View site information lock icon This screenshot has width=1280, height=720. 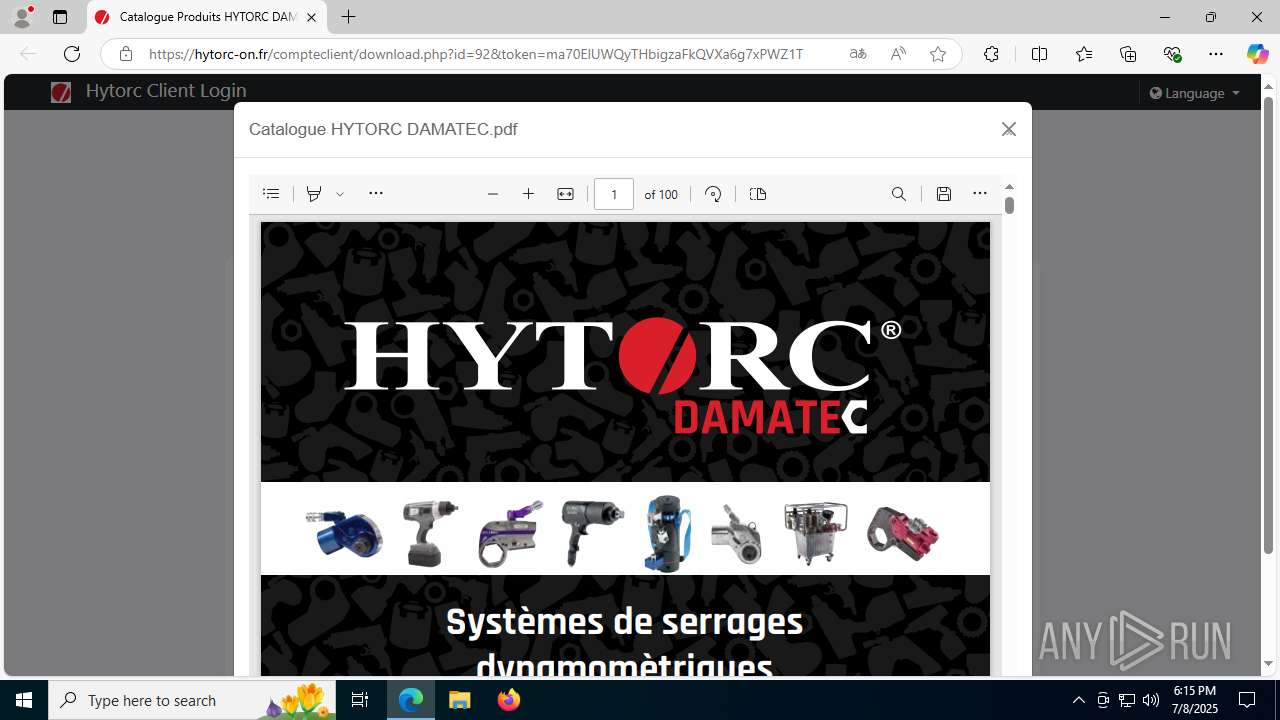tap(126, 54)
